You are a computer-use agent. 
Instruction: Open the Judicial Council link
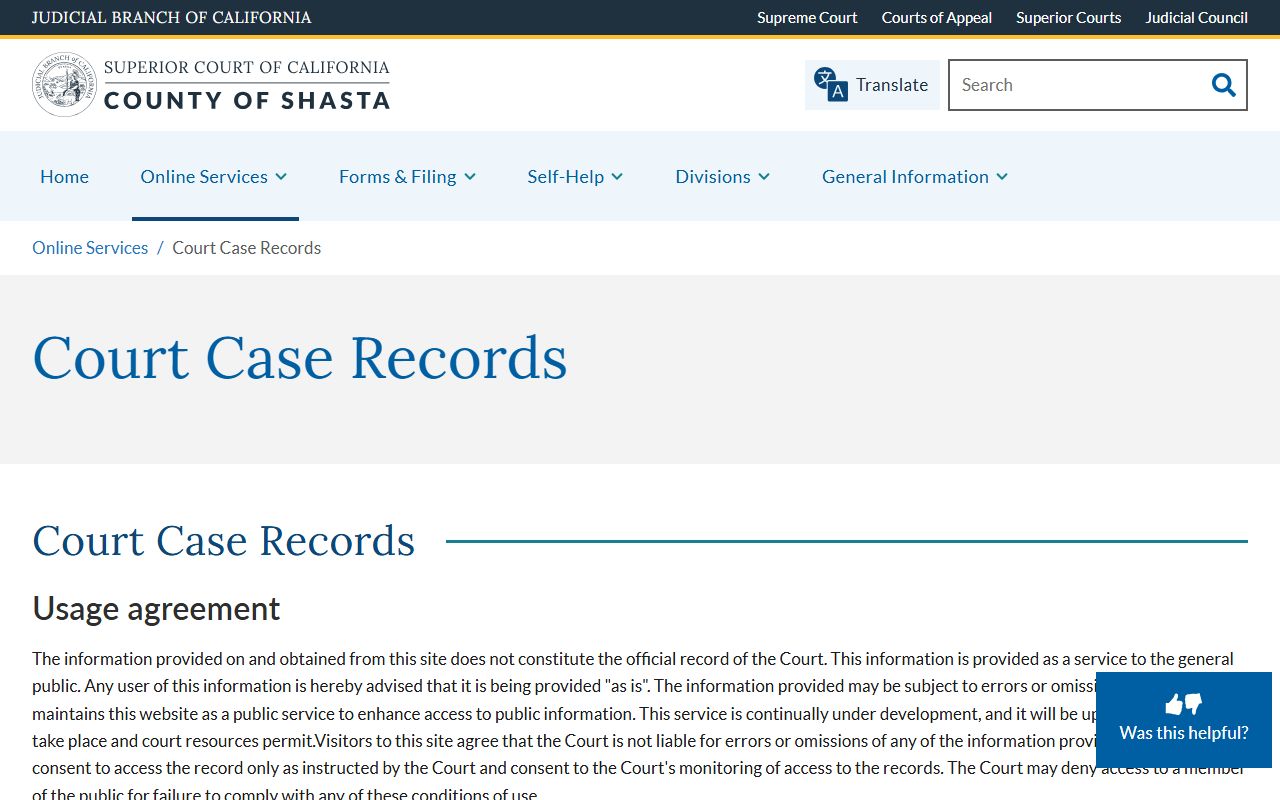[x=1197, y=18]
